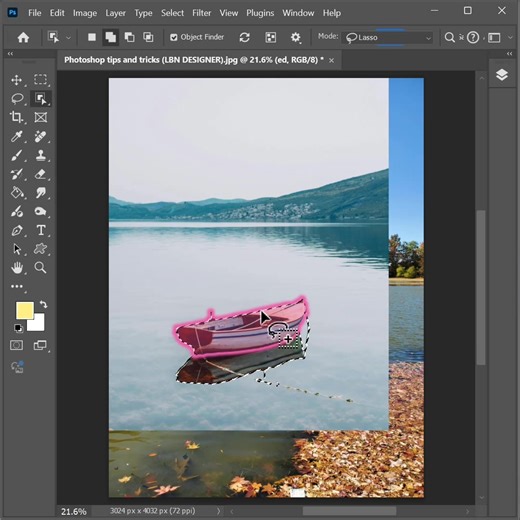Open the Mode Lasso dropdown

tap(388, 37)
